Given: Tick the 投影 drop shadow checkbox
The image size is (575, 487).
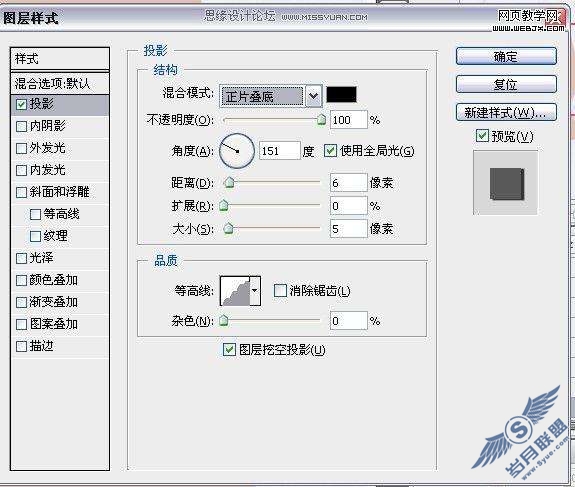Looking at the screenshot, I should [21, 105].
